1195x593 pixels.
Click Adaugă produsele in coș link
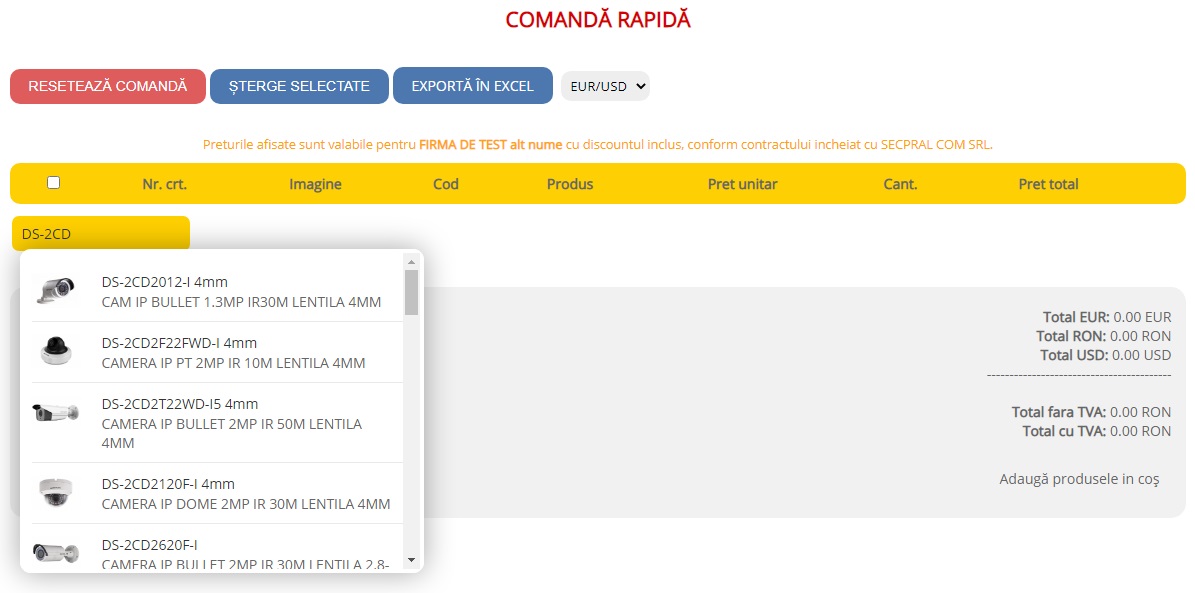pos(1079,479)
